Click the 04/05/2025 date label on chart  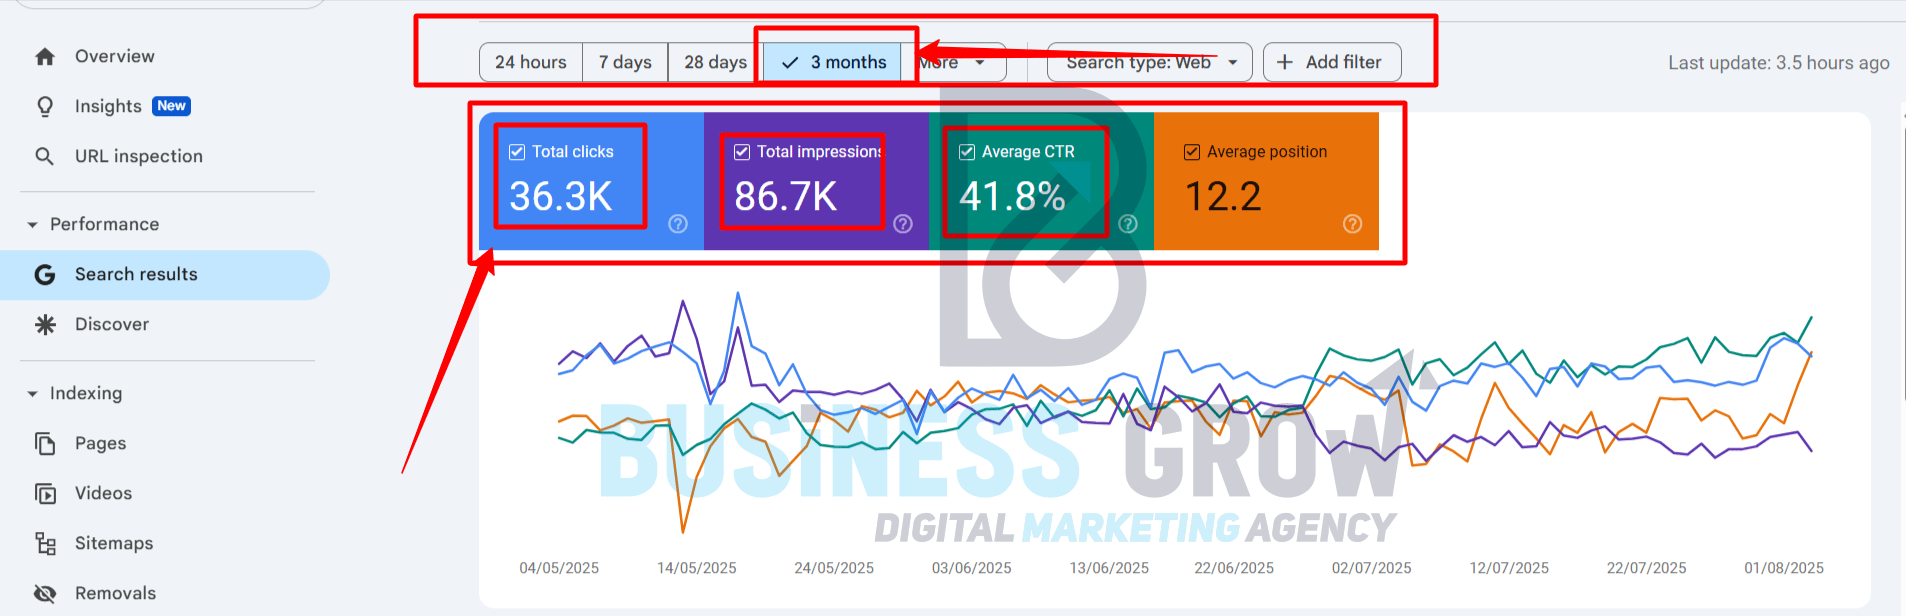point(559,568)
